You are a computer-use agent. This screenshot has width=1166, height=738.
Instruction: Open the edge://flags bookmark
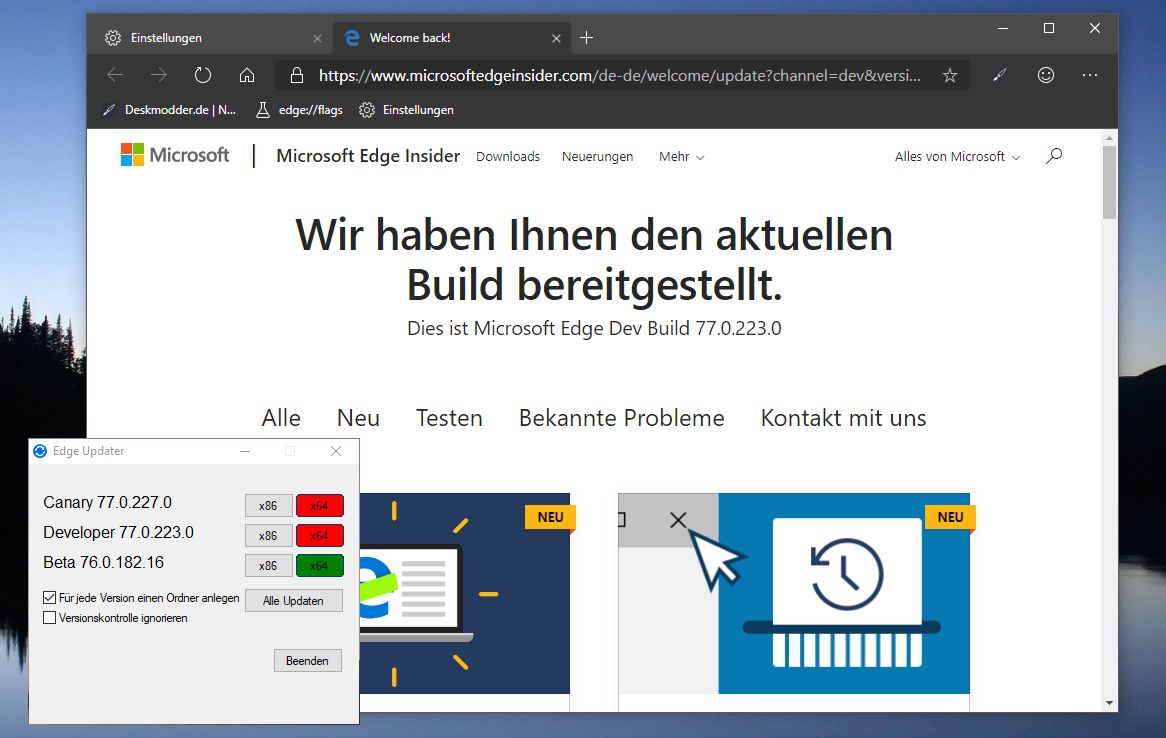(x=300, y=110)
